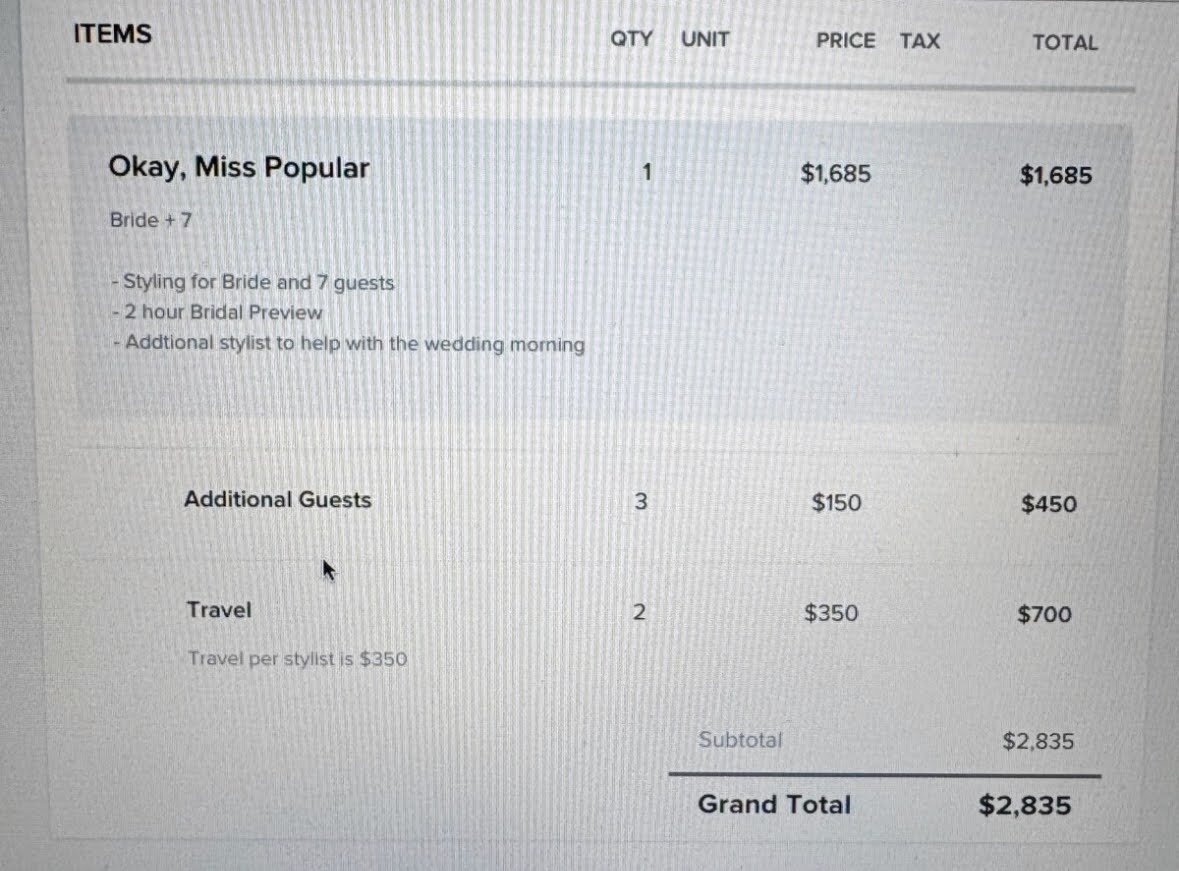Image resolution: width=1179 pixels, height=871 pixels.
Task: Select the 2 hour Bridal Preview line
Action: point(217,312)
